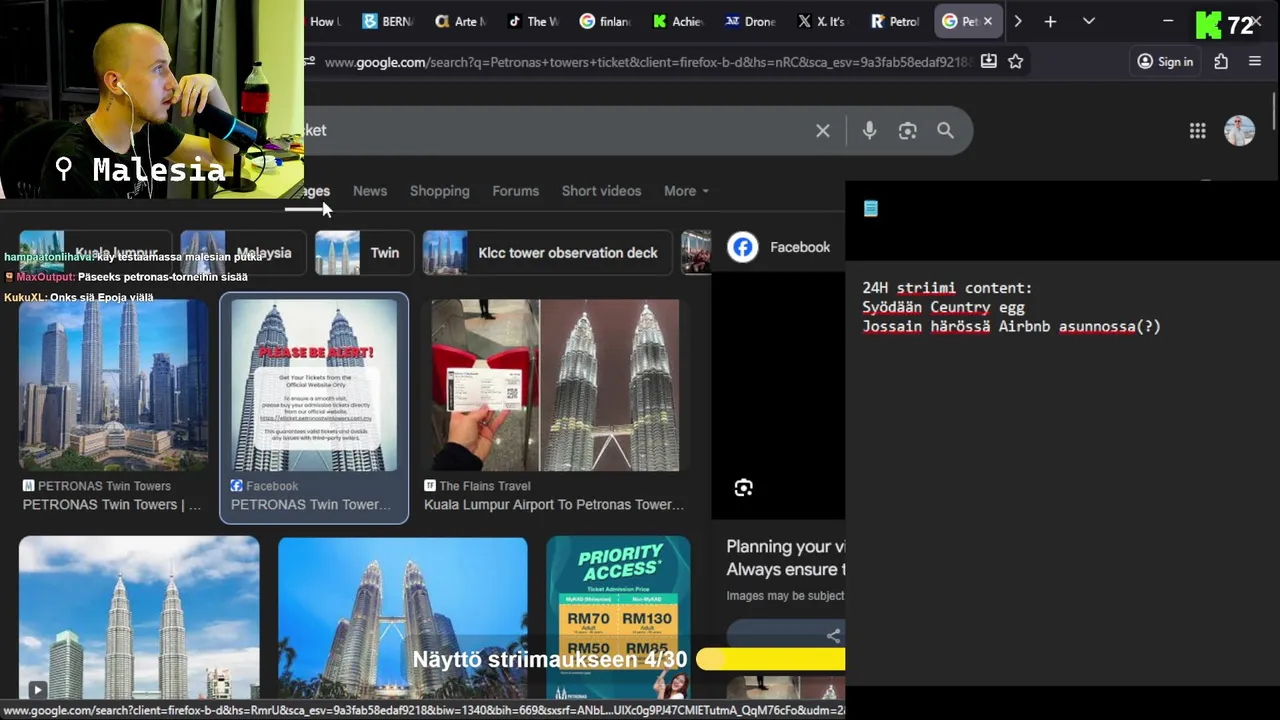Click the 'Syödään Ceuntry egg' note line
Image resolution: width=1280 pixels, height=720 pixels.
943,307
